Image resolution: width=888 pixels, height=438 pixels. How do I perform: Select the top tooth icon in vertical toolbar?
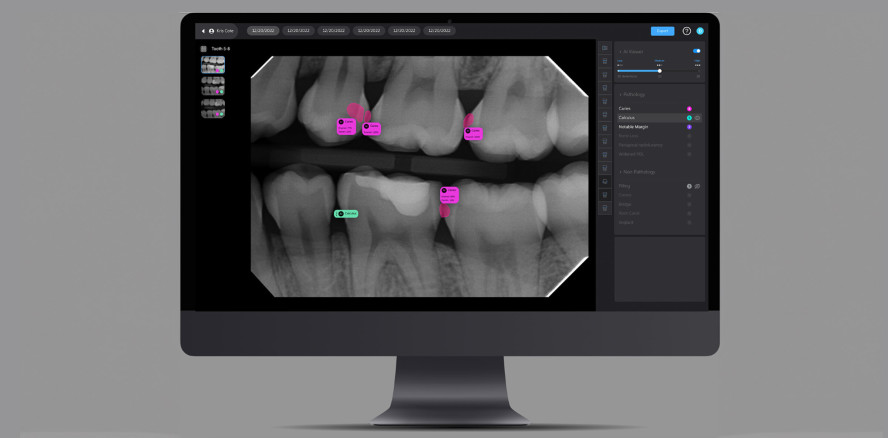point(604,48)
